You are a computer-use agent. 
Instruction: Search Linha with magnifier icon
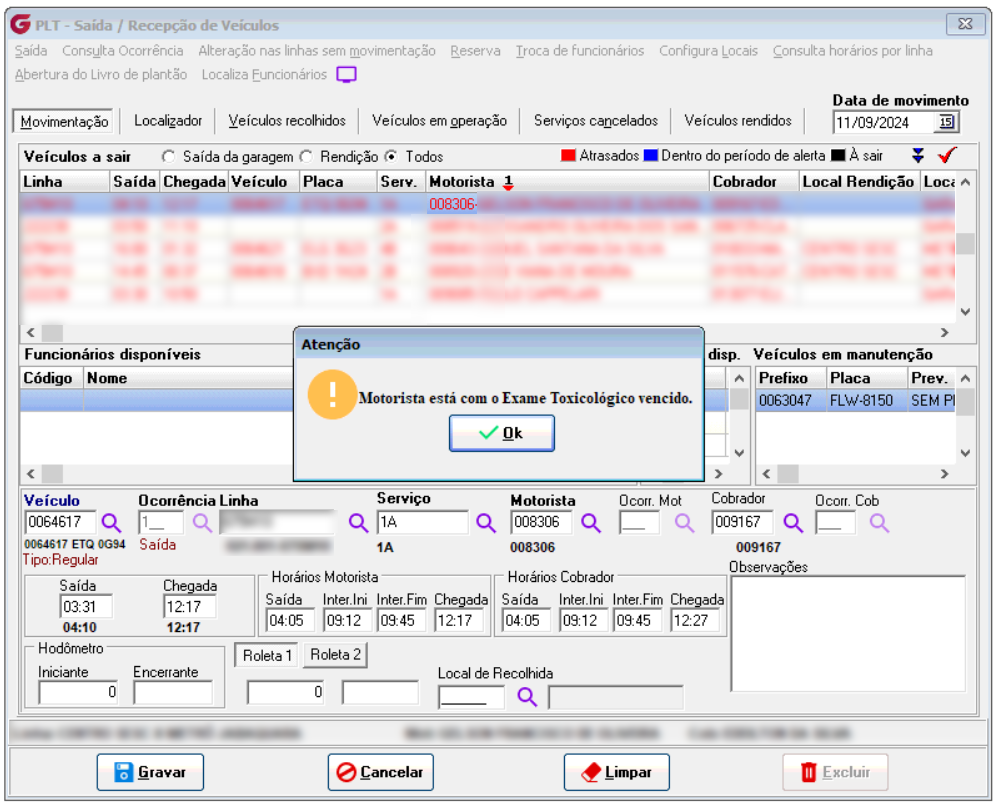pyautogui.click(x=358, y=523)
